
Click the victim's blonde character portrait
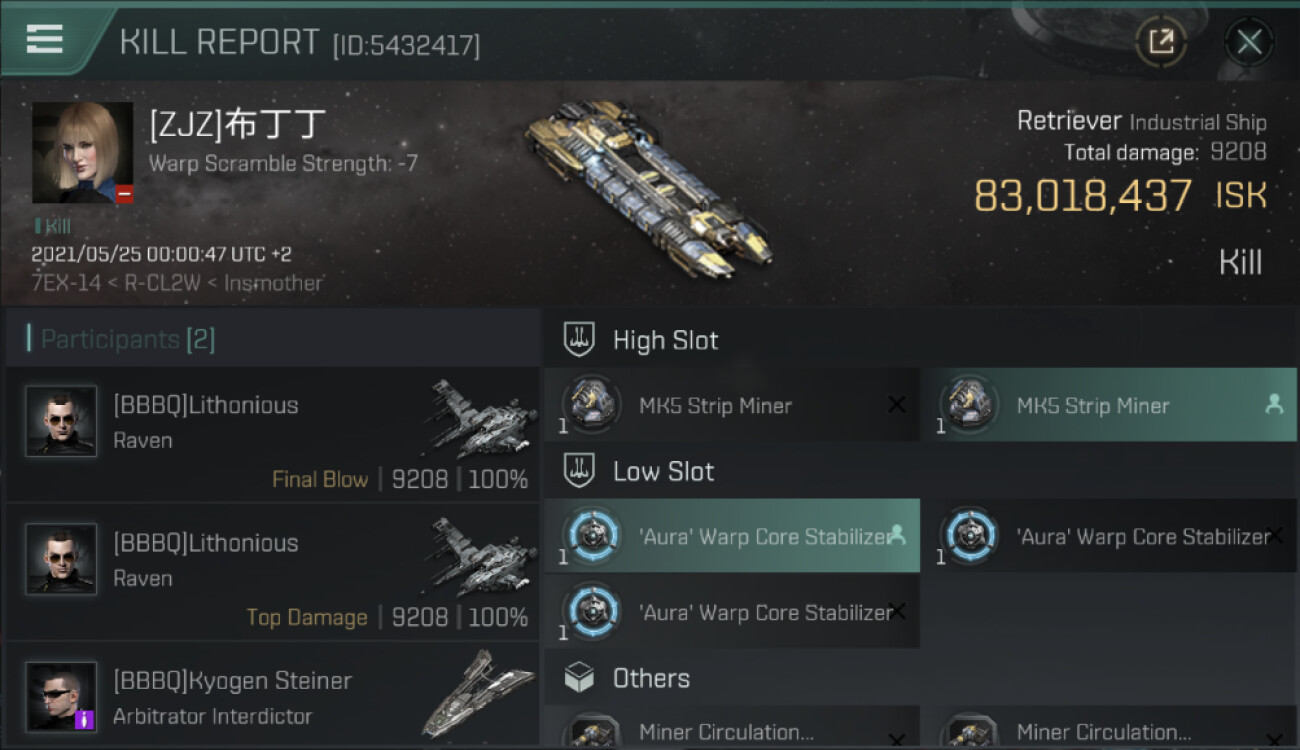pyautogui.click(x=82, y=152)
